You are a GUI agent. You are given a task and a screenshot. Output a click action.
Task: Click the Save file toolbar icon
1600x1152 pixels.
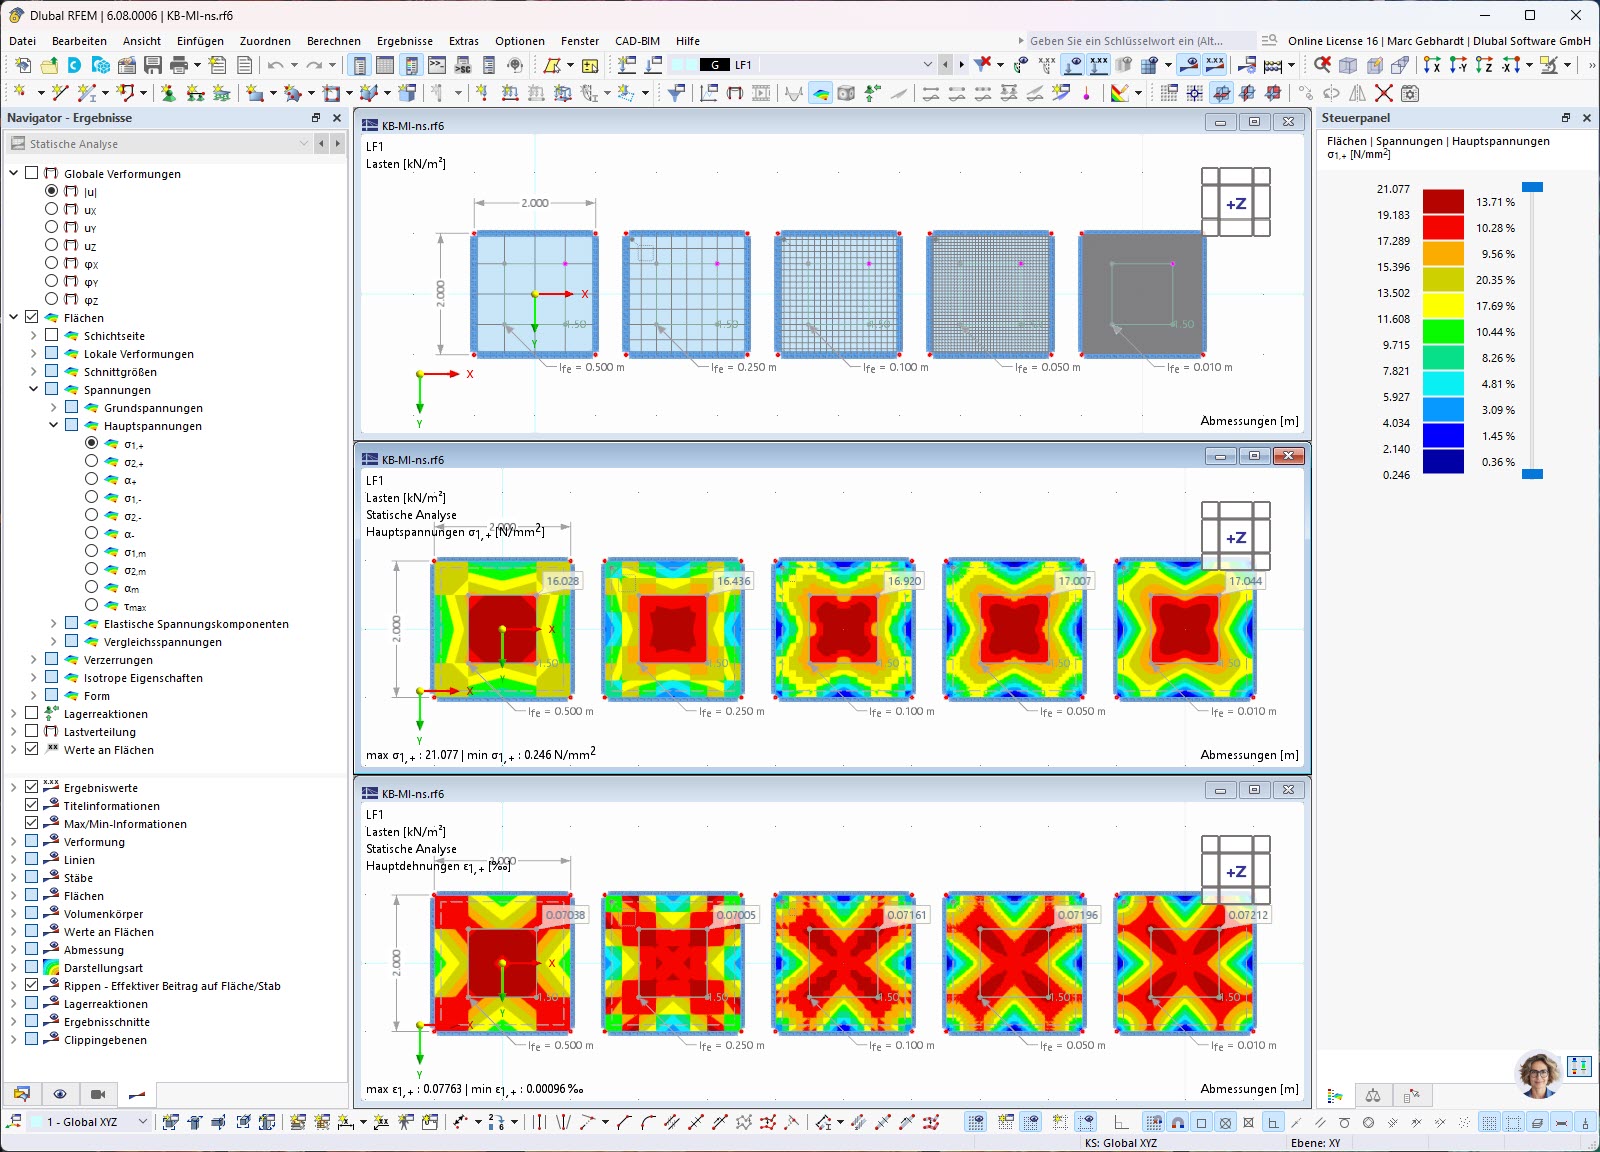click(153, 65)
